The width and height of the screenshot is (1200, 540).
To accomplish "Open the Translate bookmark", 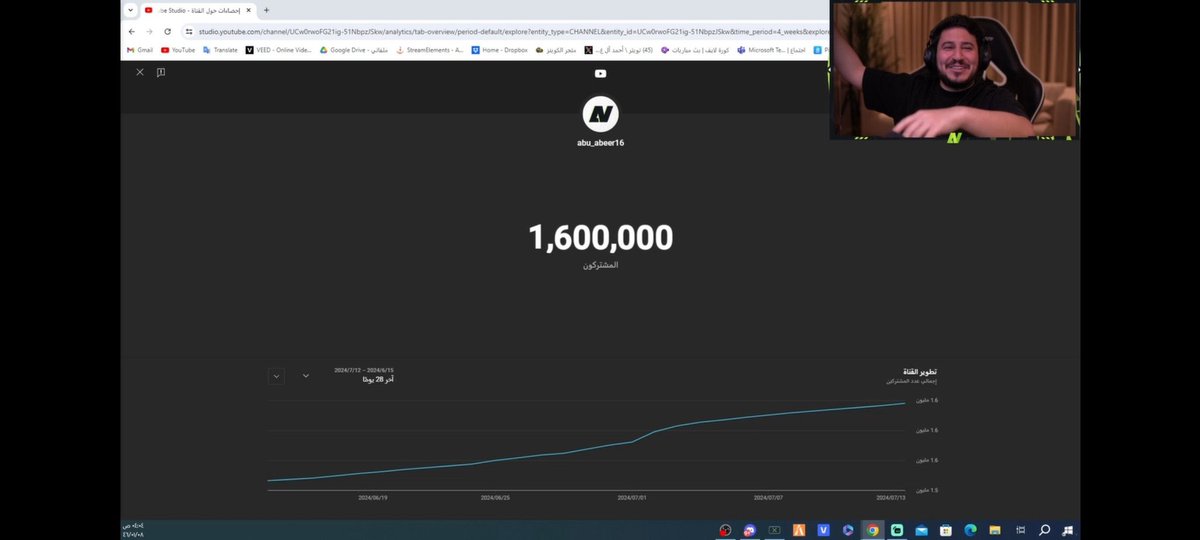I will pyautogui.click(x=220, y=50).
